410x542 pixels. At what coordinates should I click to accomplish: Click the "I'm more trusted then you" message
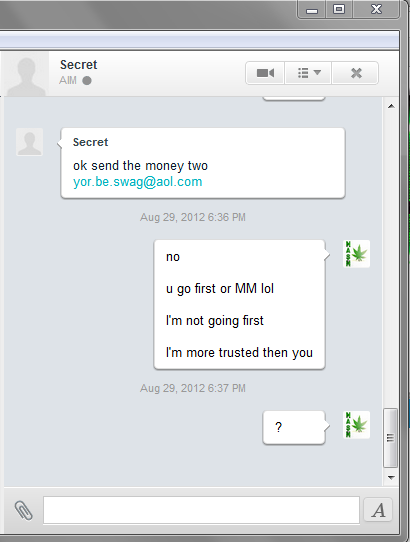click(239, 353)
